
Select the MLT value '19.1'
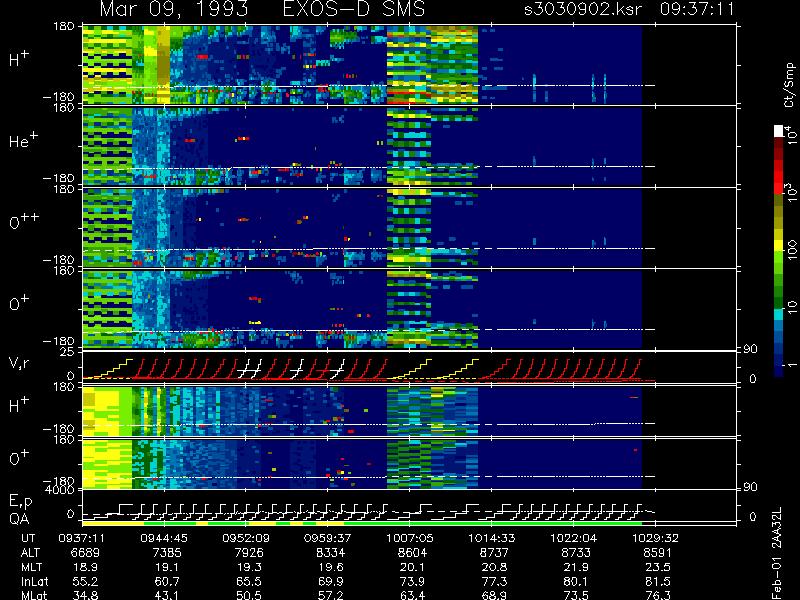point(167,567)
